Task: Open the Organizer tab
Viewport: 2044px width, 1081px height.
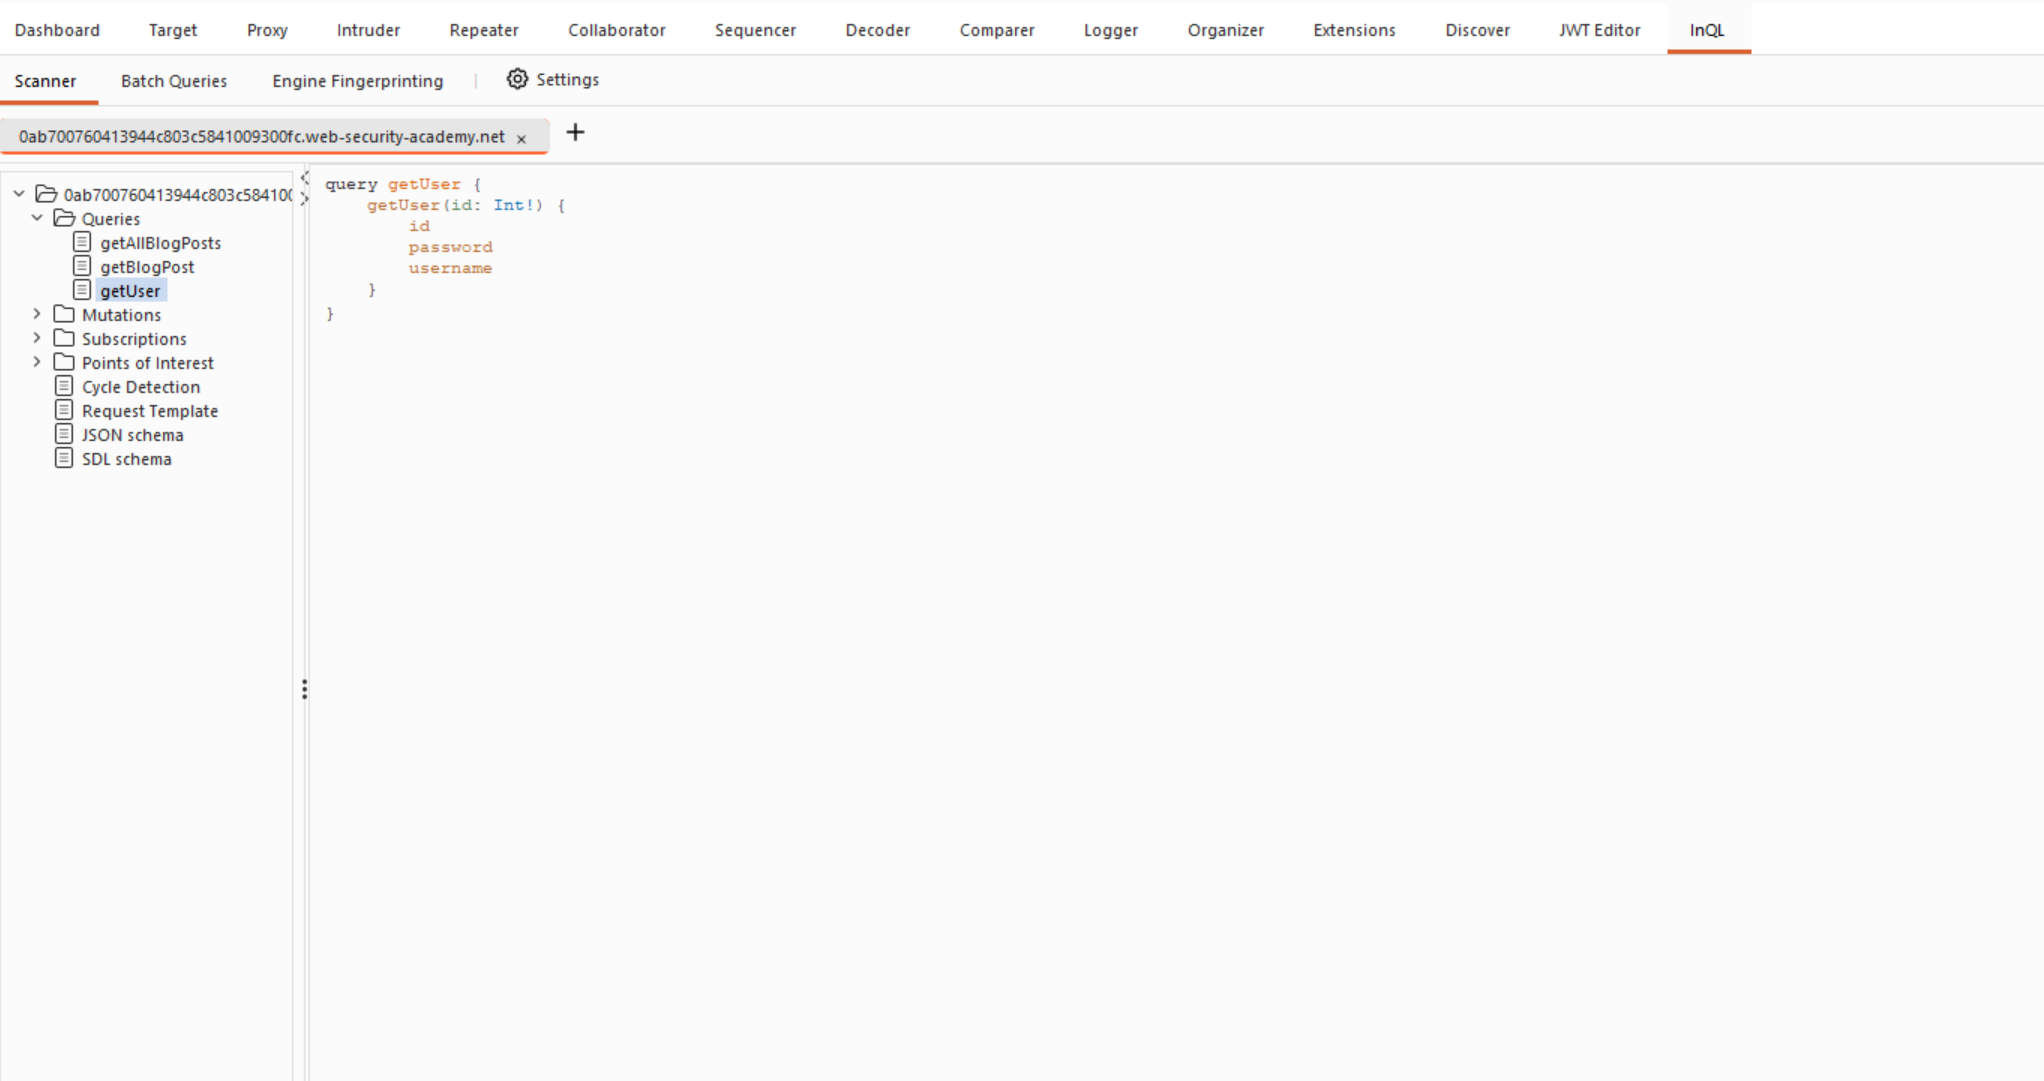Action: pyautogui.click(x=1226, y=30)
